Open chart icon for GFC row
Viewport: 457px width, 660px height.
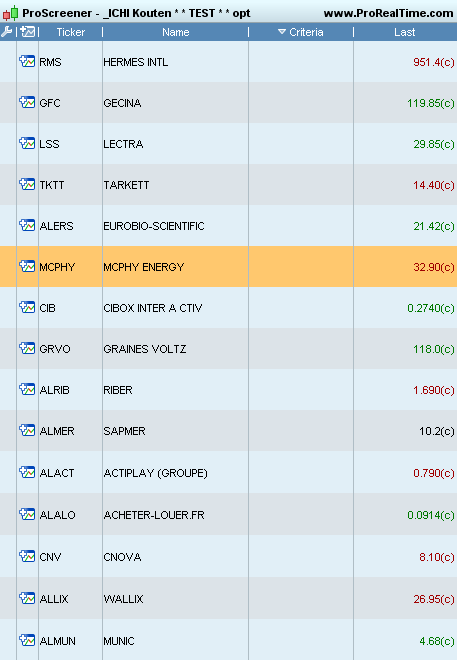coord(27,102)
